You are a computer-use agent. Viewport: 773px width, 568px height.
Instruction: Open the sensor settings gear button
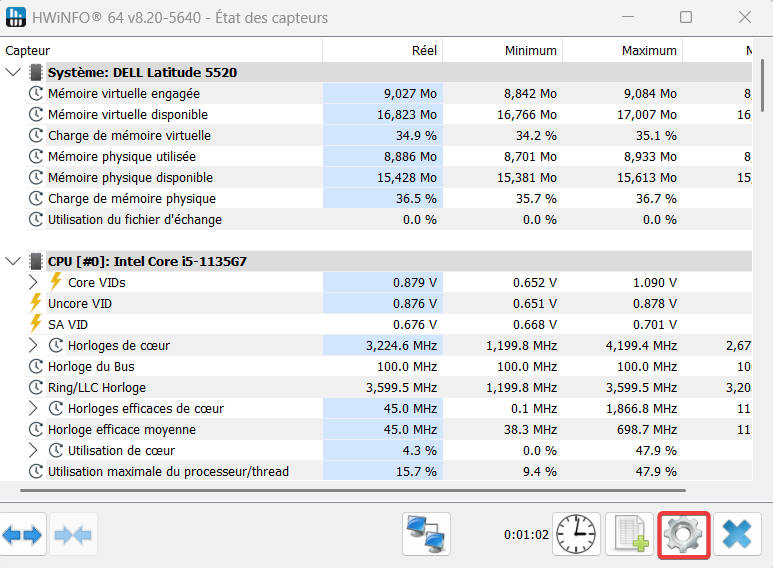pos(684,535)
